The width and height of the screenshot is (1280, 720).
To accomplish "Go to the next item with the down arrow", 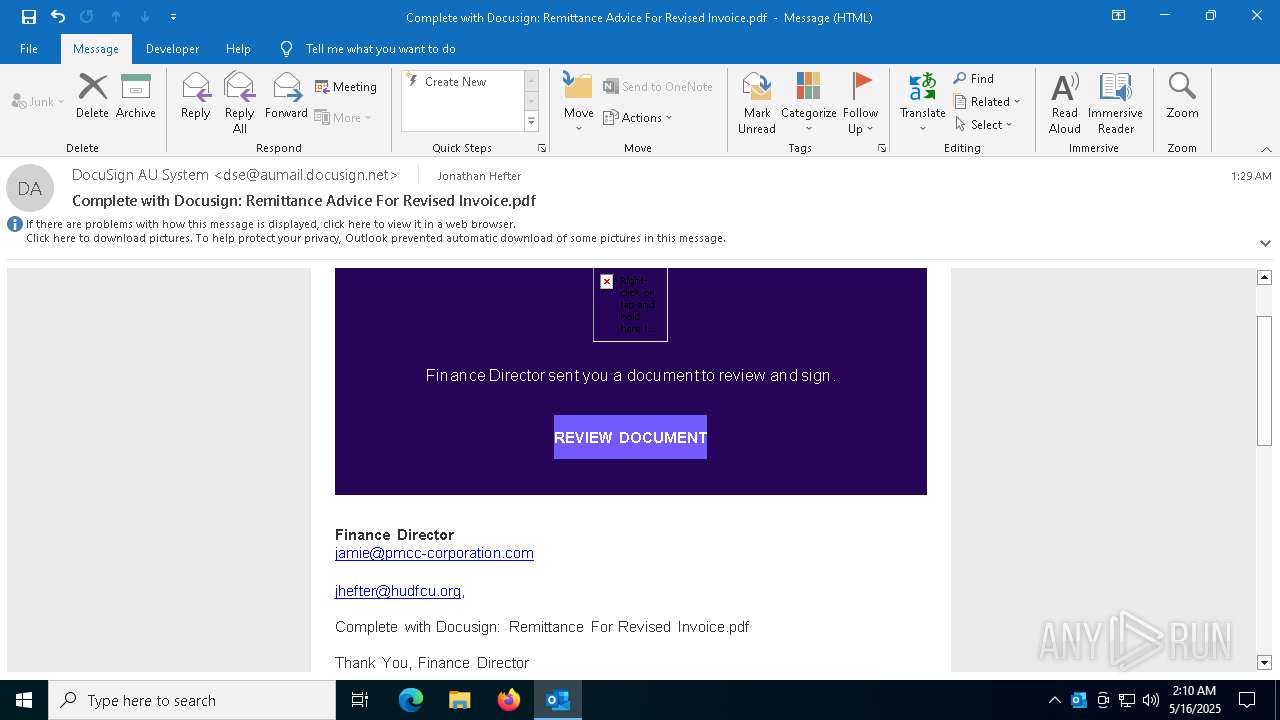I will tap(145, 17).
